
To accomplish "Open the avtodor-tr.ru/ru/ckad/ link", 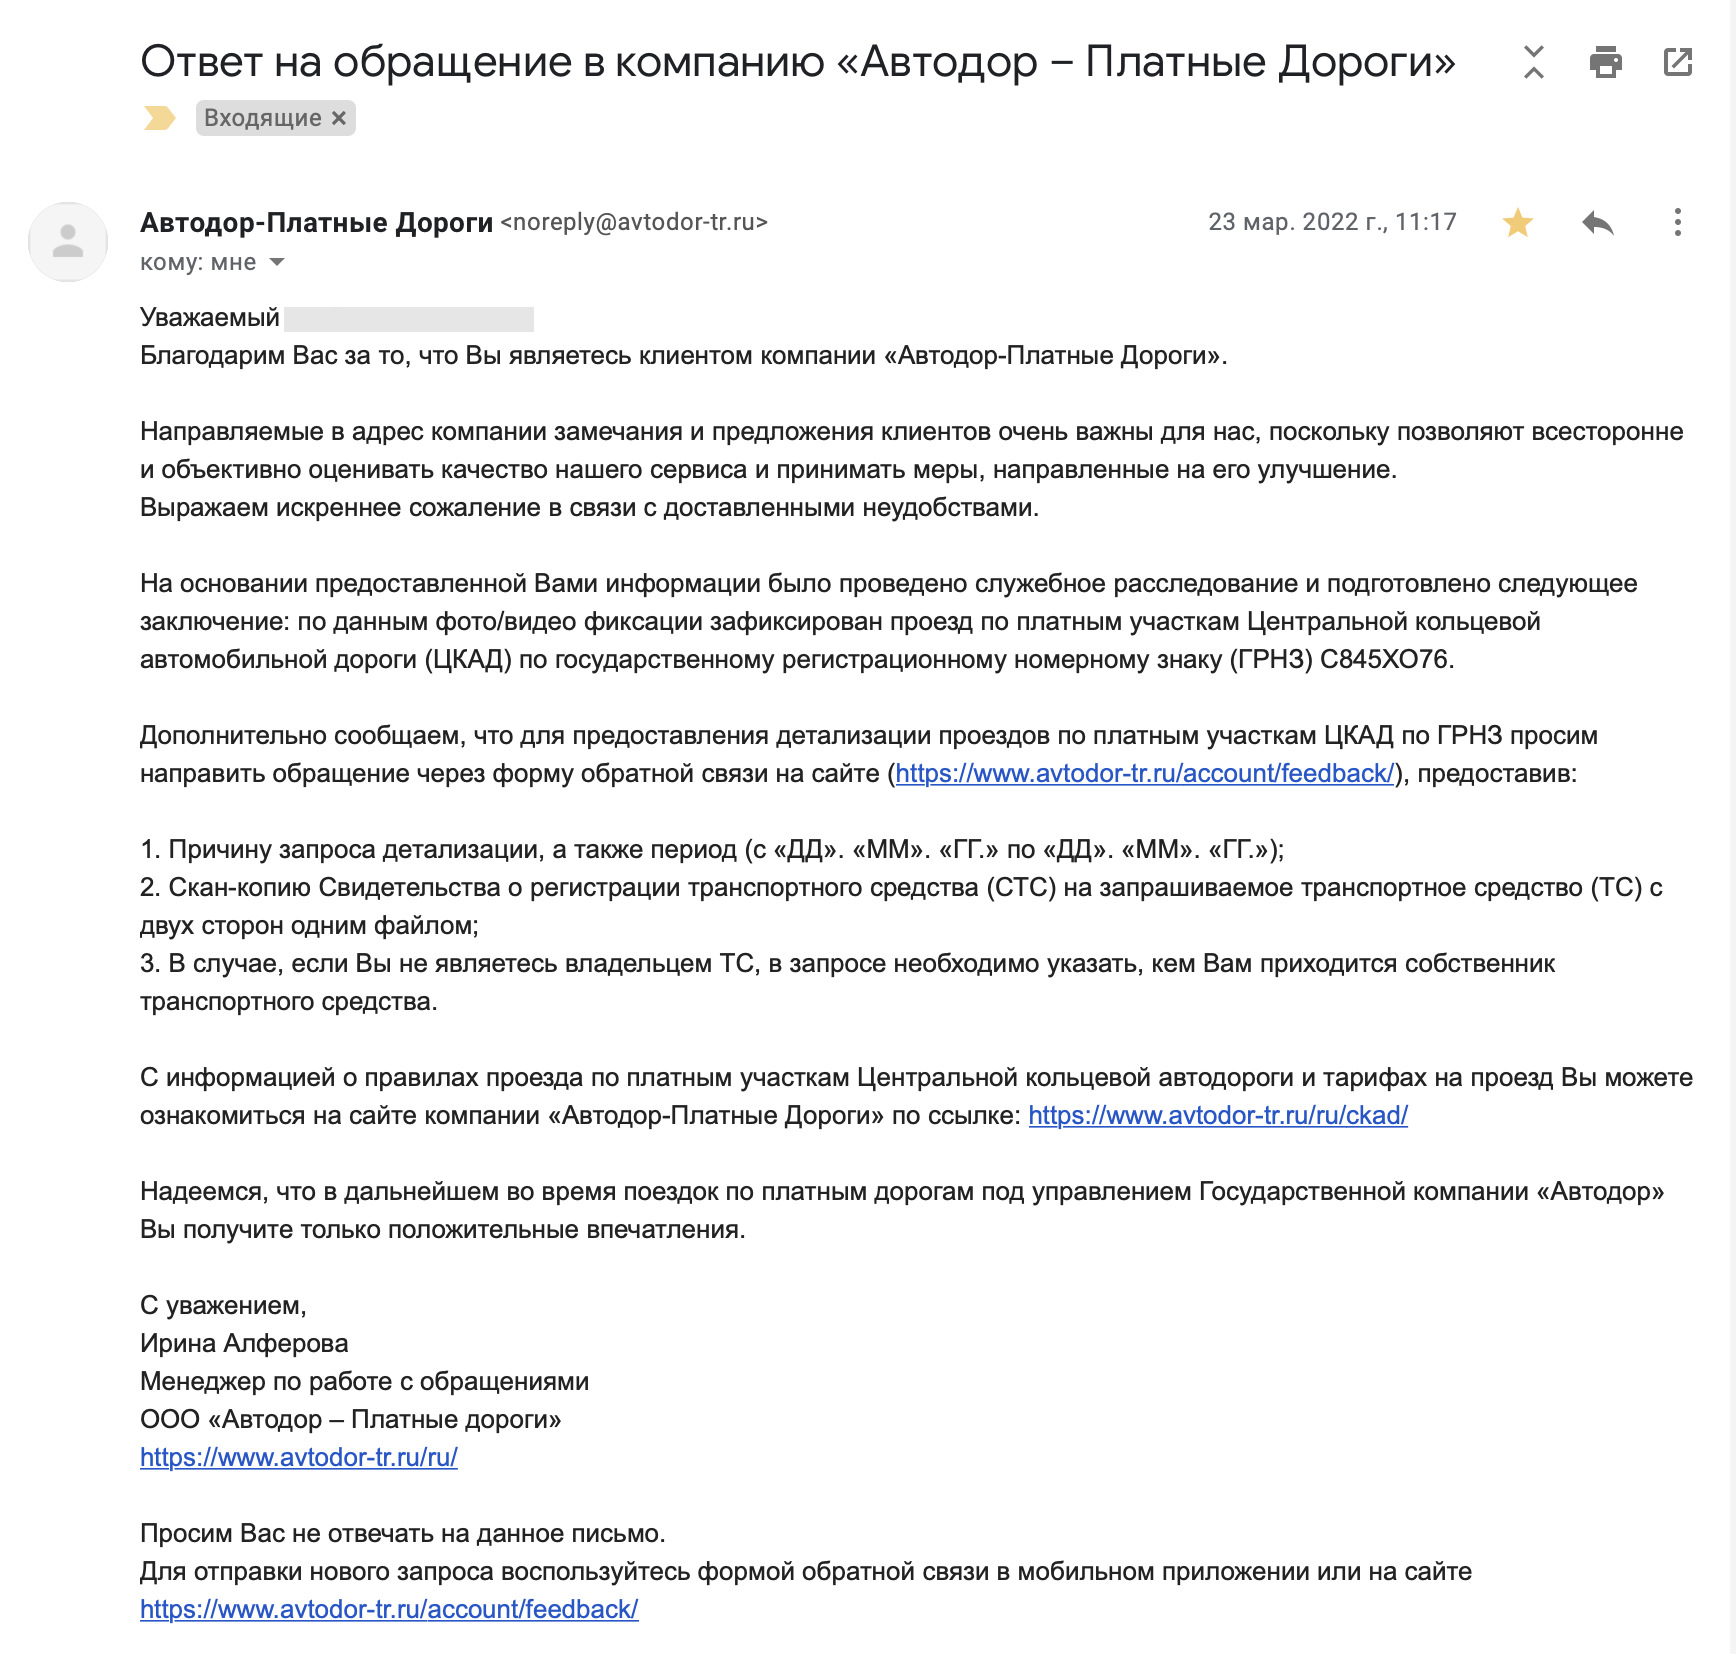I will point(1217,1115).
